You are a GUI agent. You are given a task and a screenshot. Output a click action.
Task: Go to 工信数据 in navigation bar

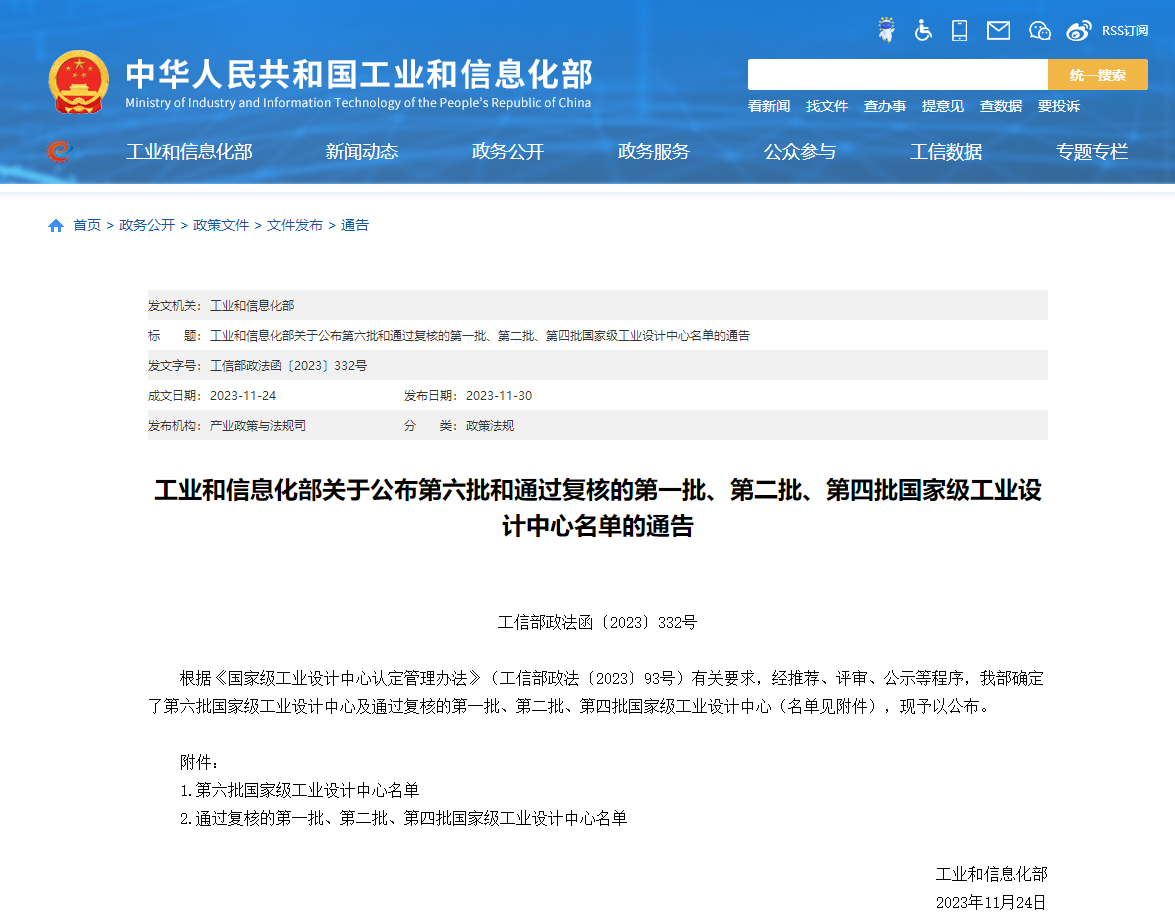pyautogui.click(x=946, y=152)
